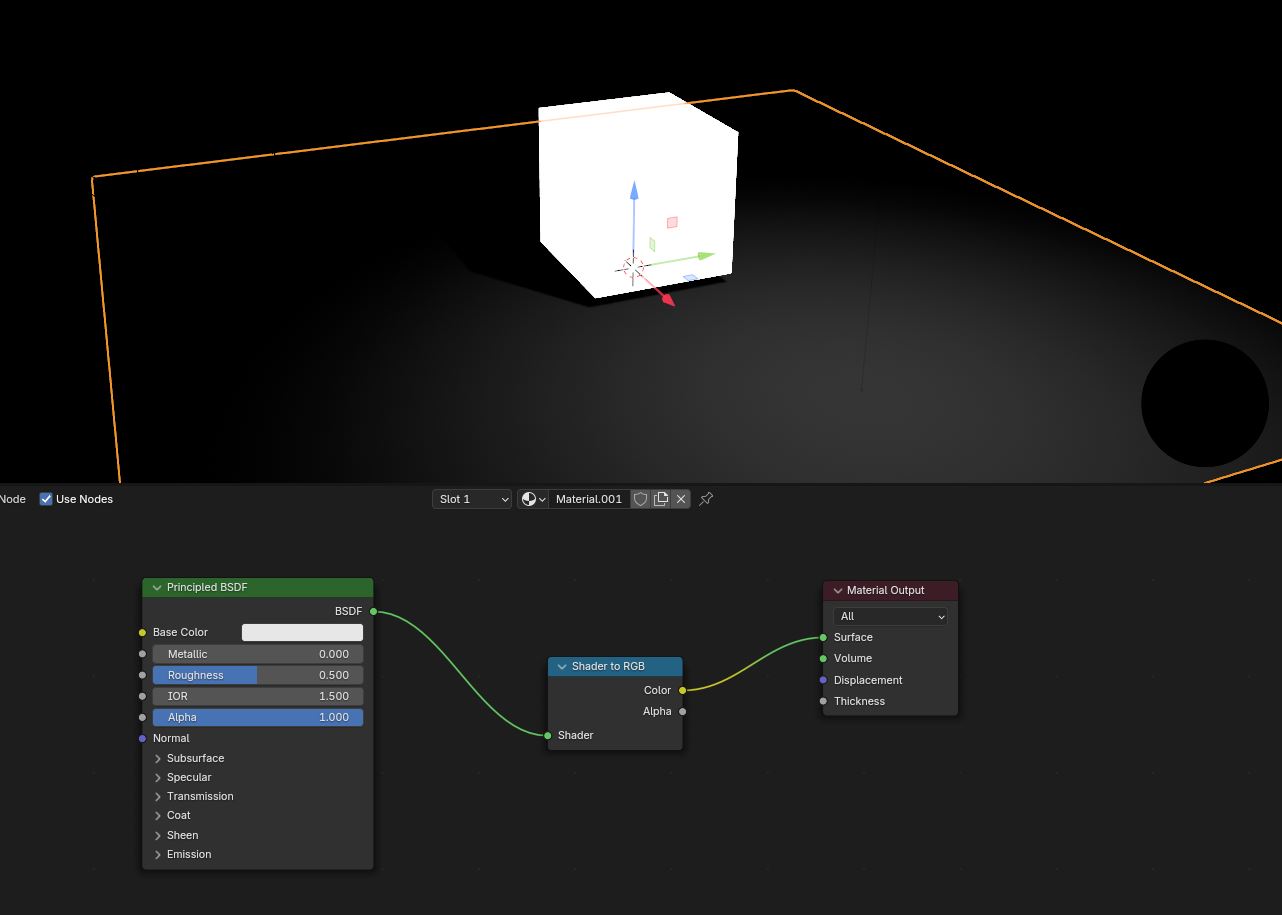
Task: Click the blue plane handle on gizmo
Action: pos(690,278)
